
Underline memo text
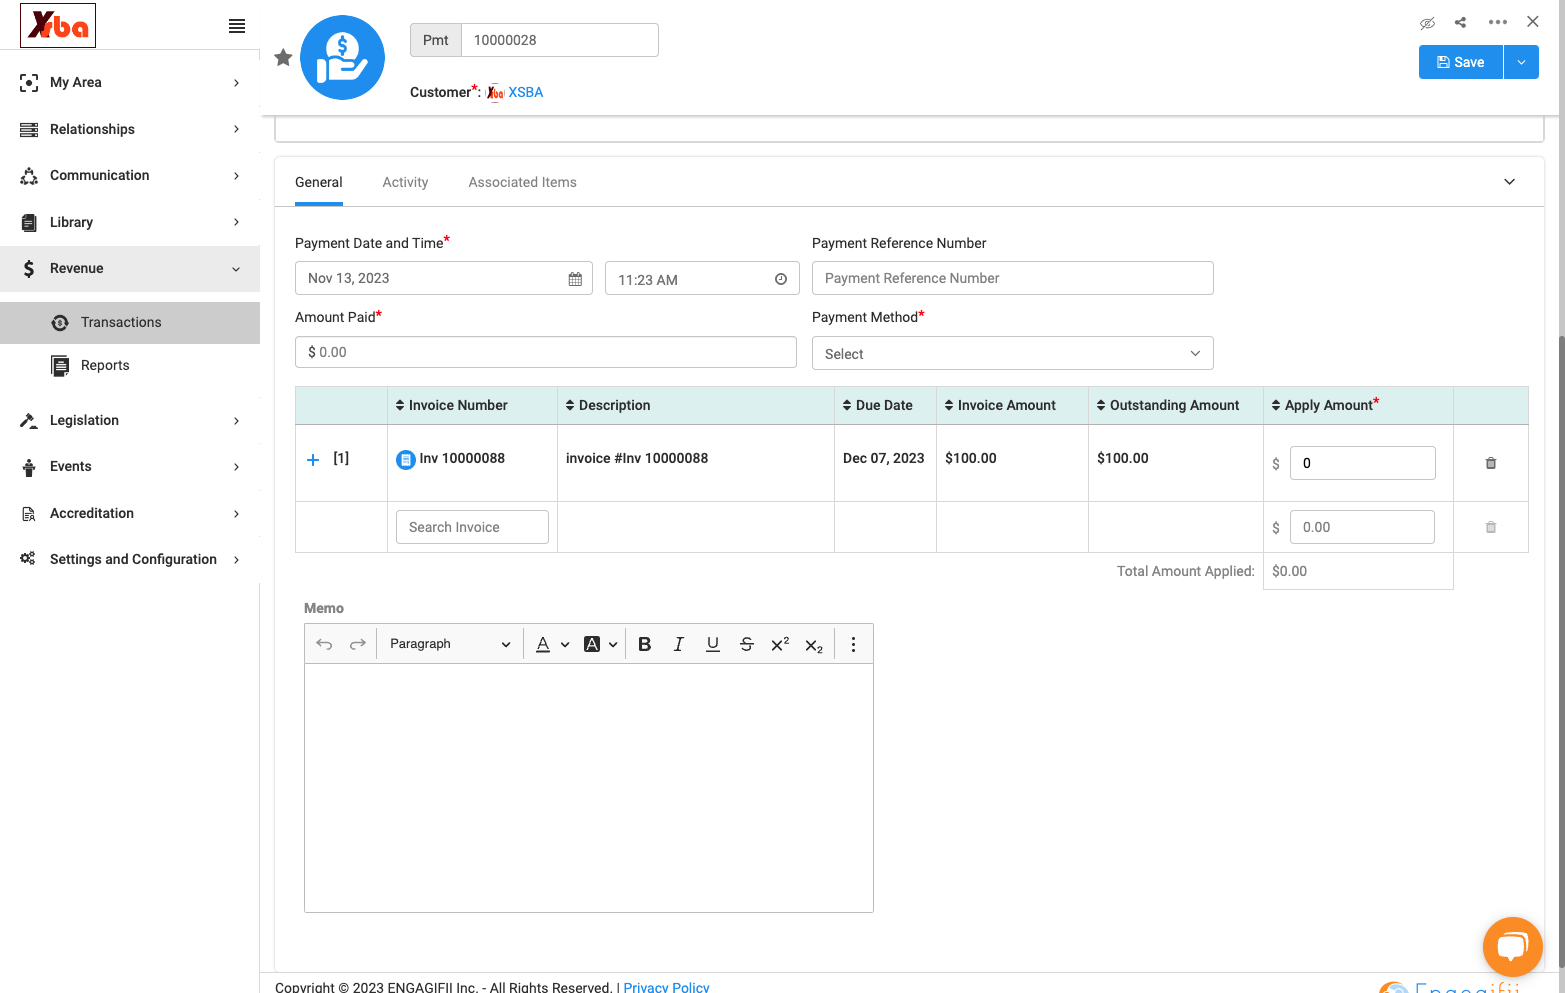point(713,644)
